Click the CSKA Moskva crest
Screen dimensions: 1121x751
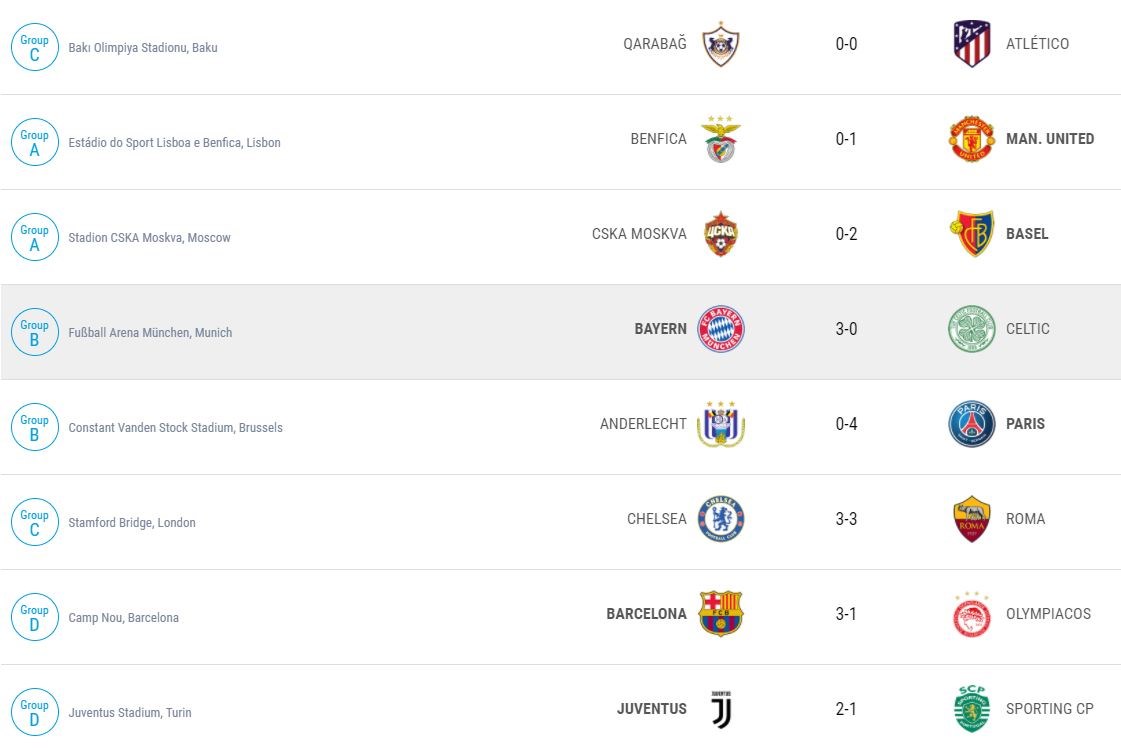(x=720, y=234)
